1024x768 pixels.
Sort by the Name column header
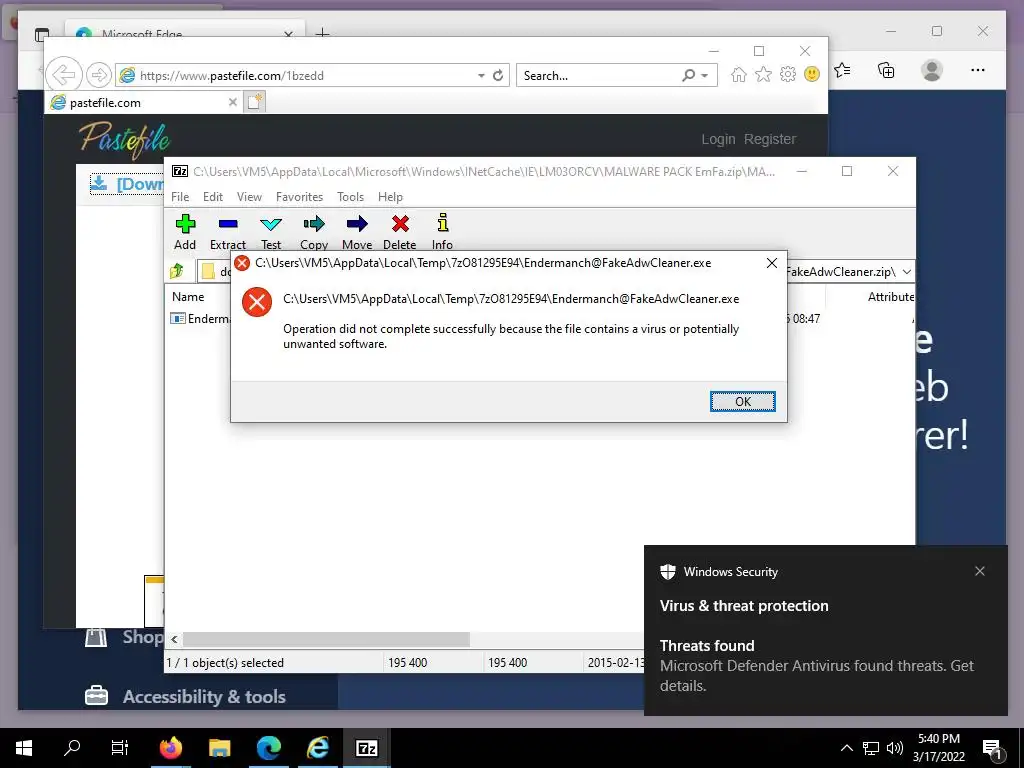click(188, 297)
